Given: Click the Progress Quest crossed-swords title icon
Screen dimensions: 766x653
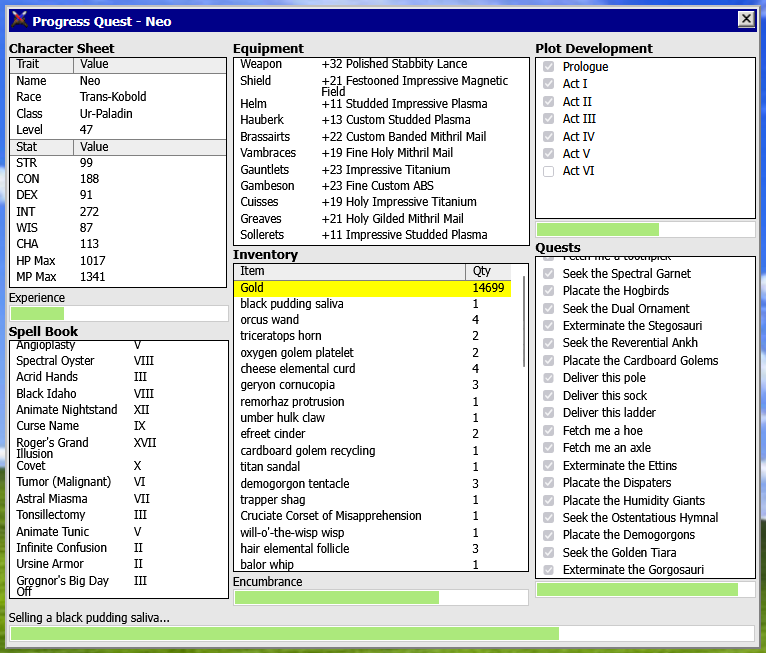Looking at the screenshot, I should pyautogui.click(x=20, y=20).
